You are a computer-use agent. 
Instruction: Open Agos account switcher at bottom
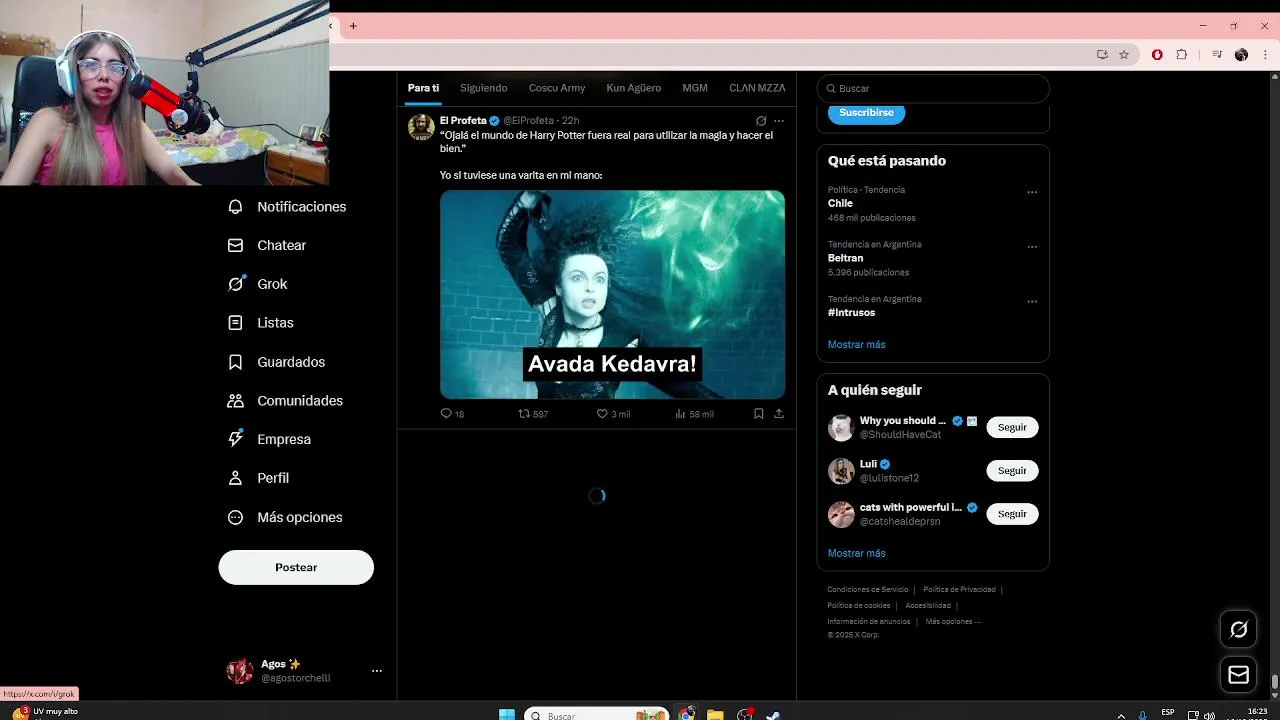pos(304,671)
